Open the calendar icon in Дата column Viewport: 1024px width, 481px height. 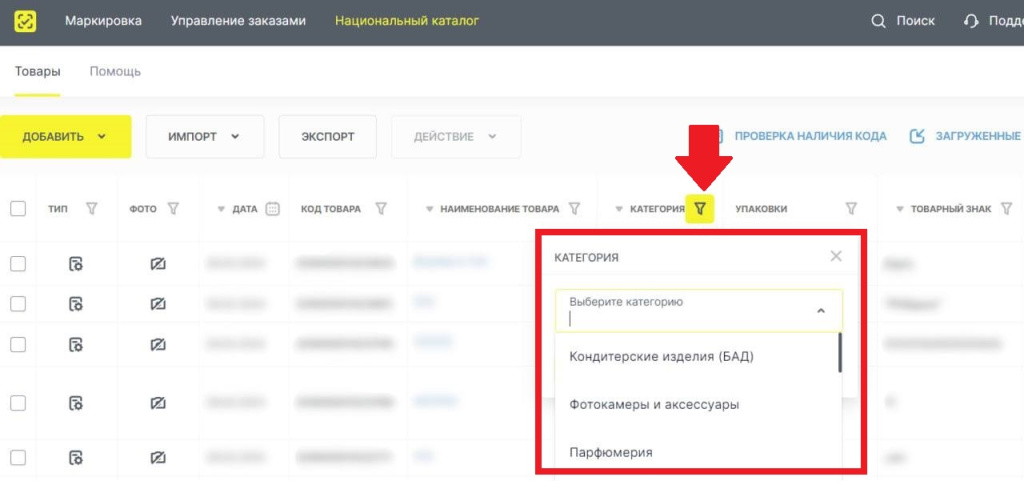(x=273, y=209)
